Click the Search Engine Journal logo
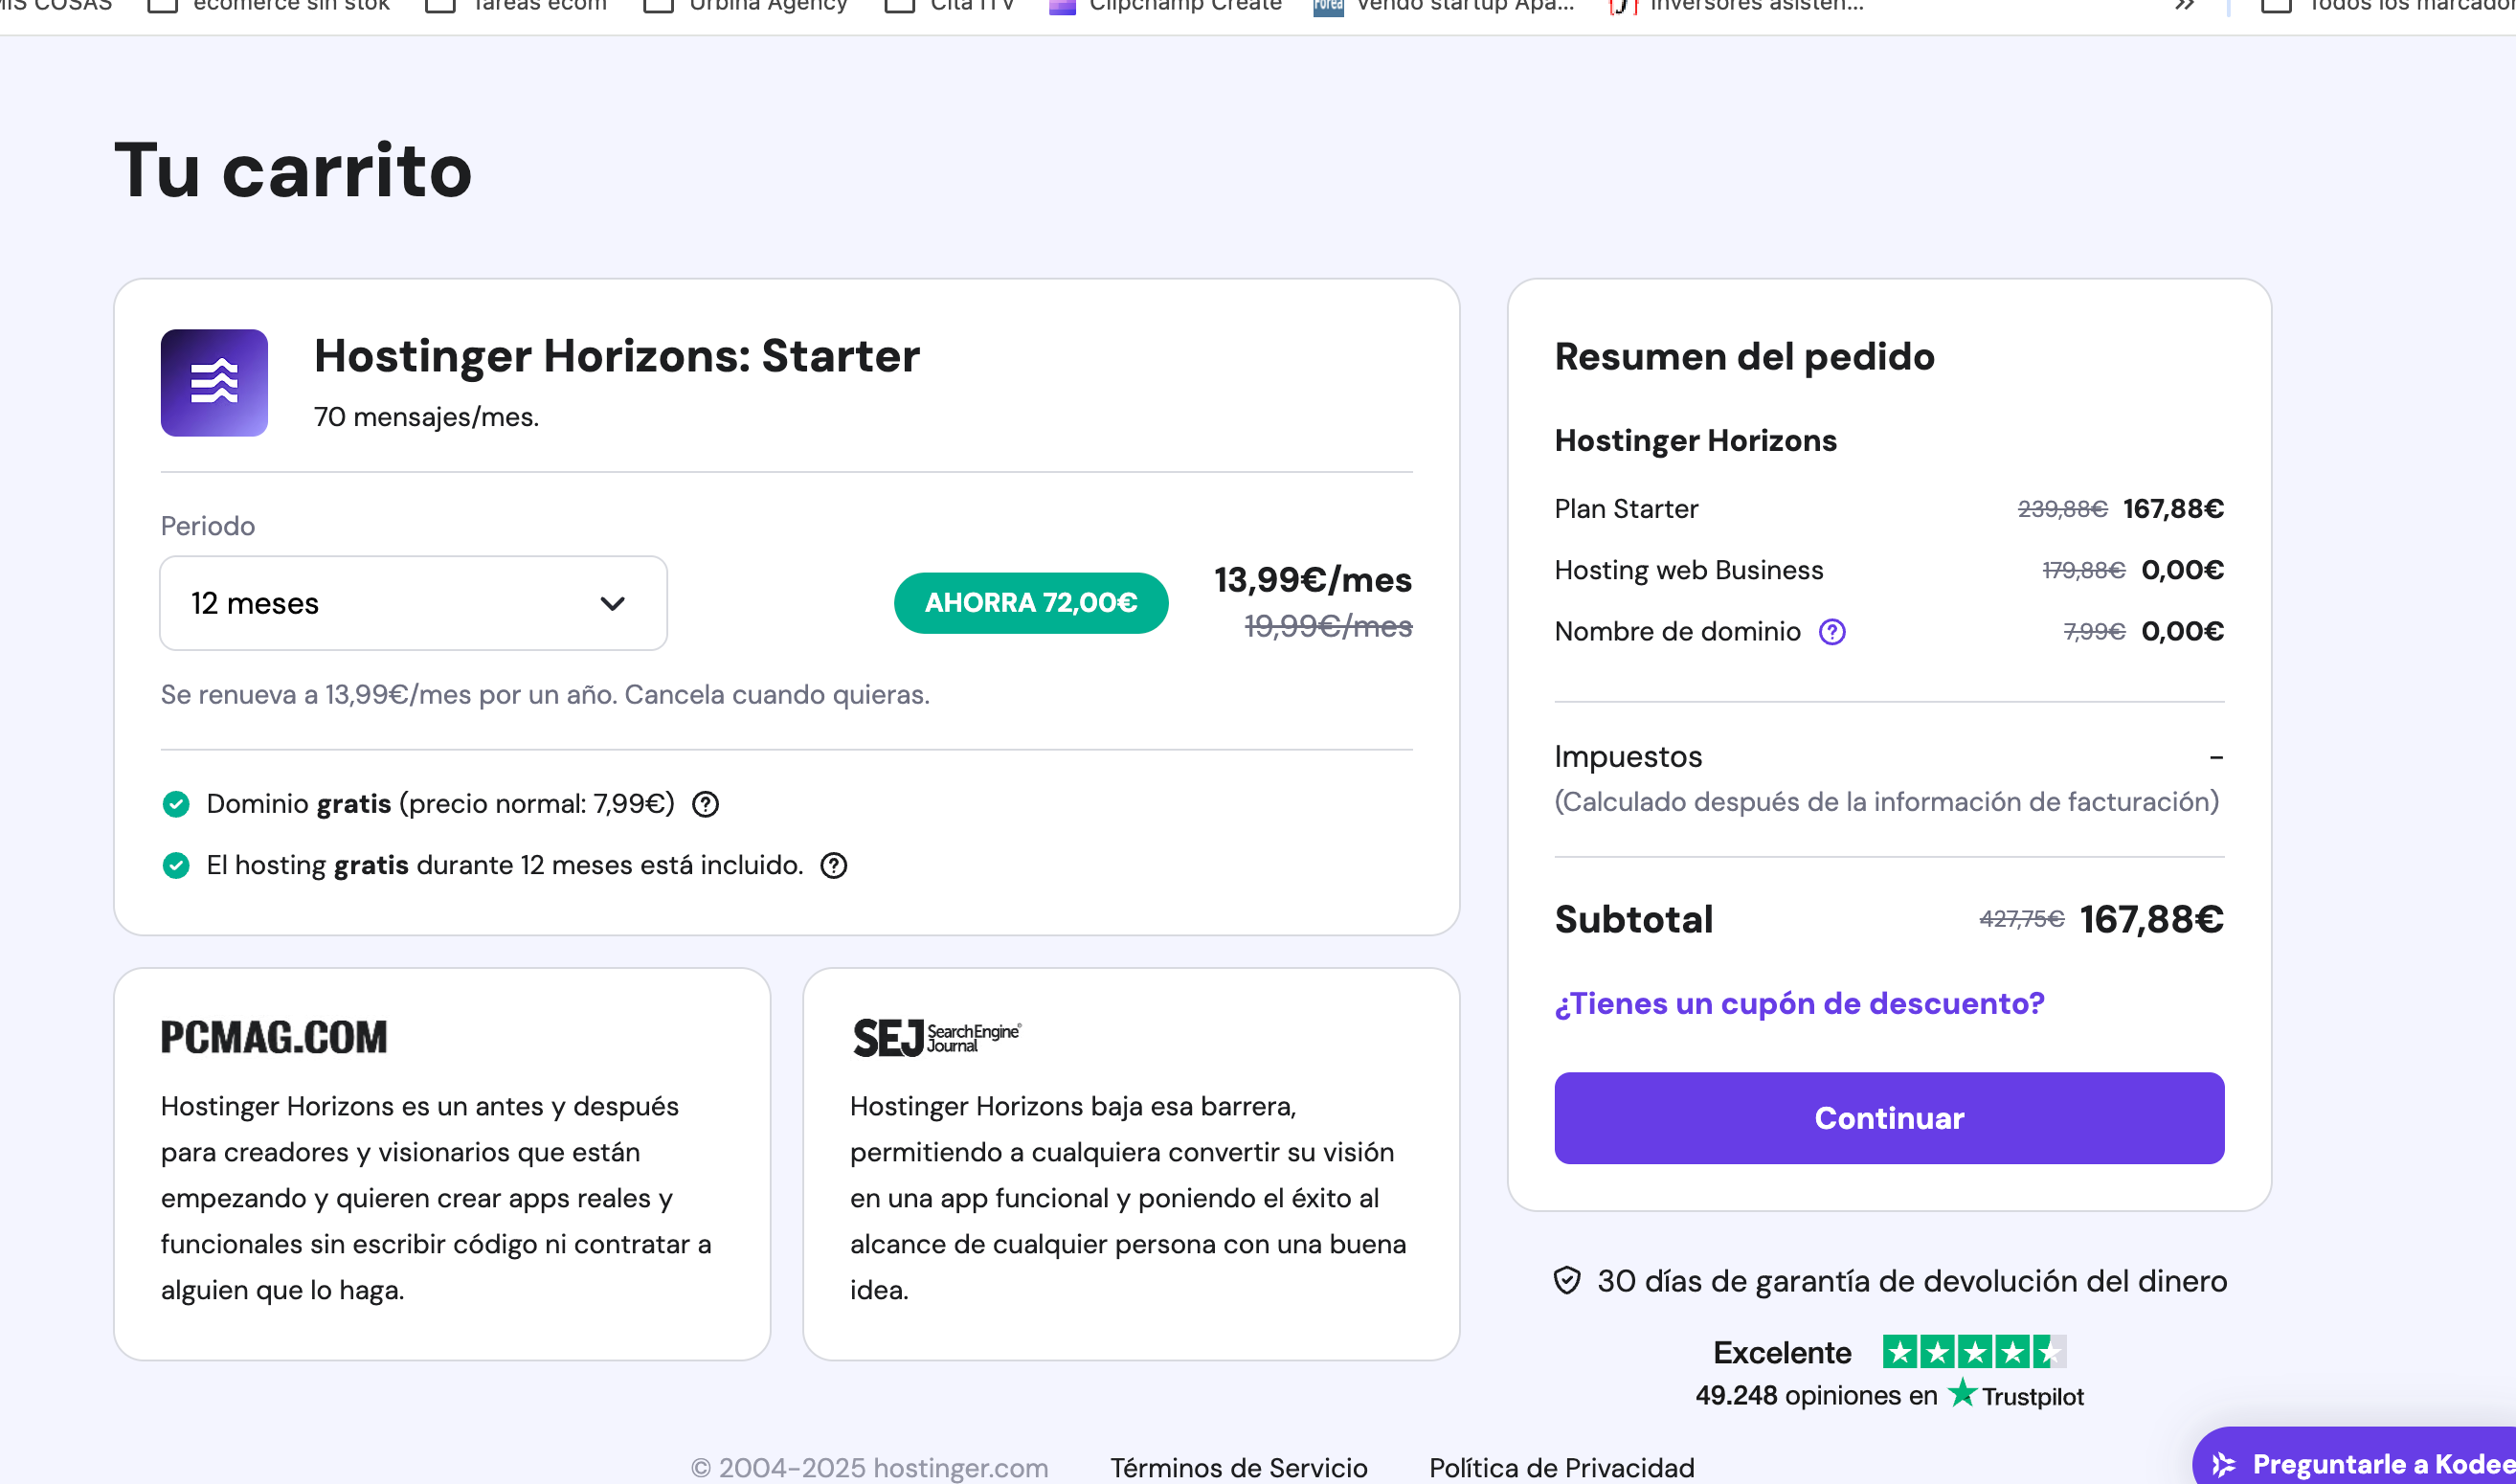The width and height of the screenshot is (2516, 1484). point(936,1038)
